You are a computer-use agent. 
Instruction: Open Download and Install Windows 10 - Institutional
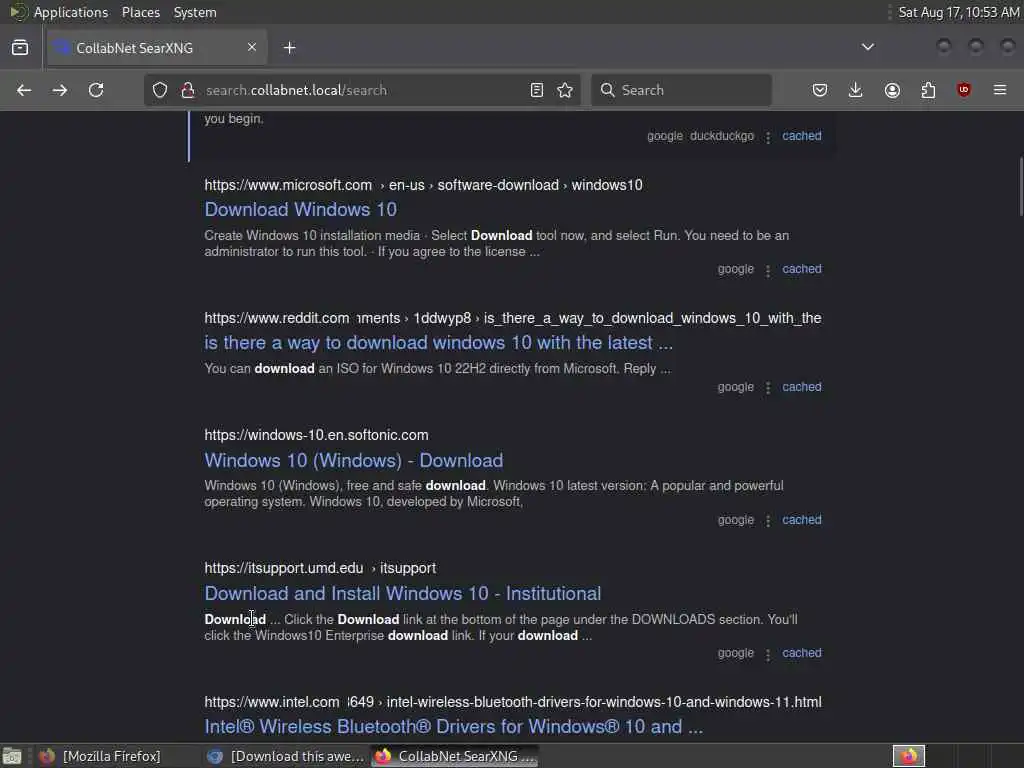coord(402,594)
